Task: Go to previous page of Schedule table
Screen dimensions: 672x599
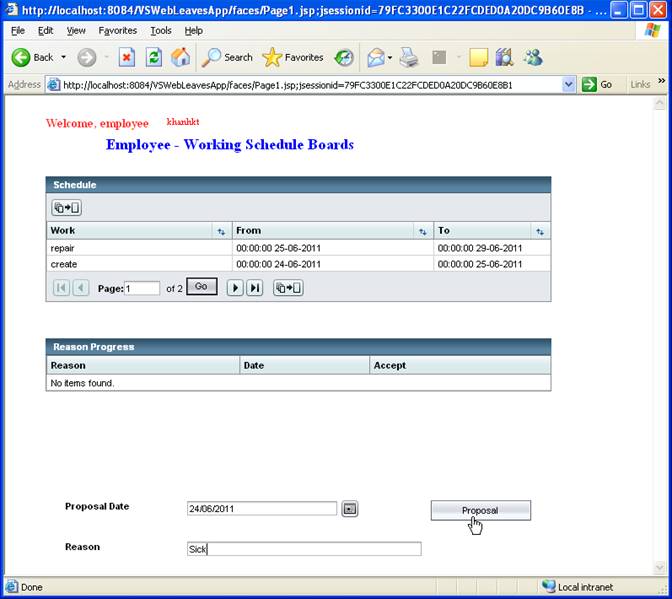Action: 81,288
